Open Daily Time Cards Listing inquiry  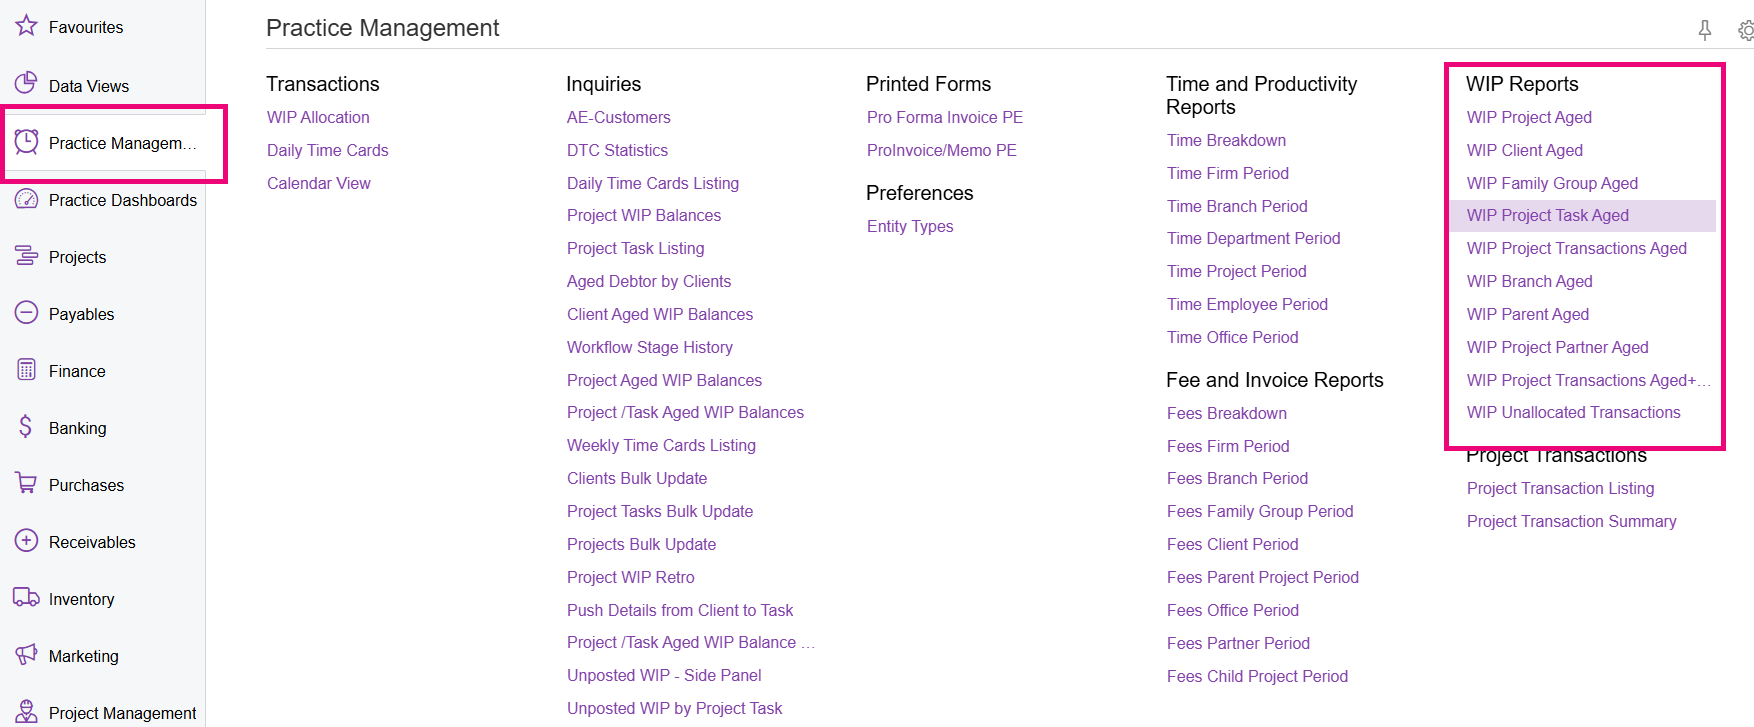point(652,183)
